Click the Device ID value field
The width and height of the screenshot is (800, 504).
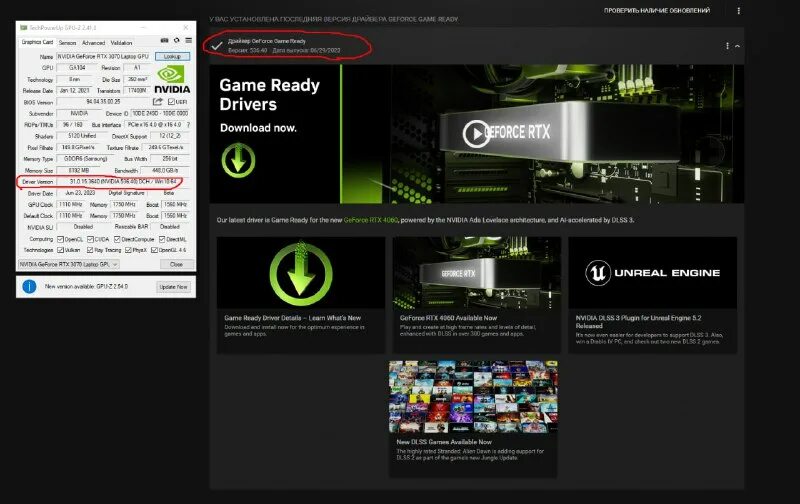click(160, 113)
